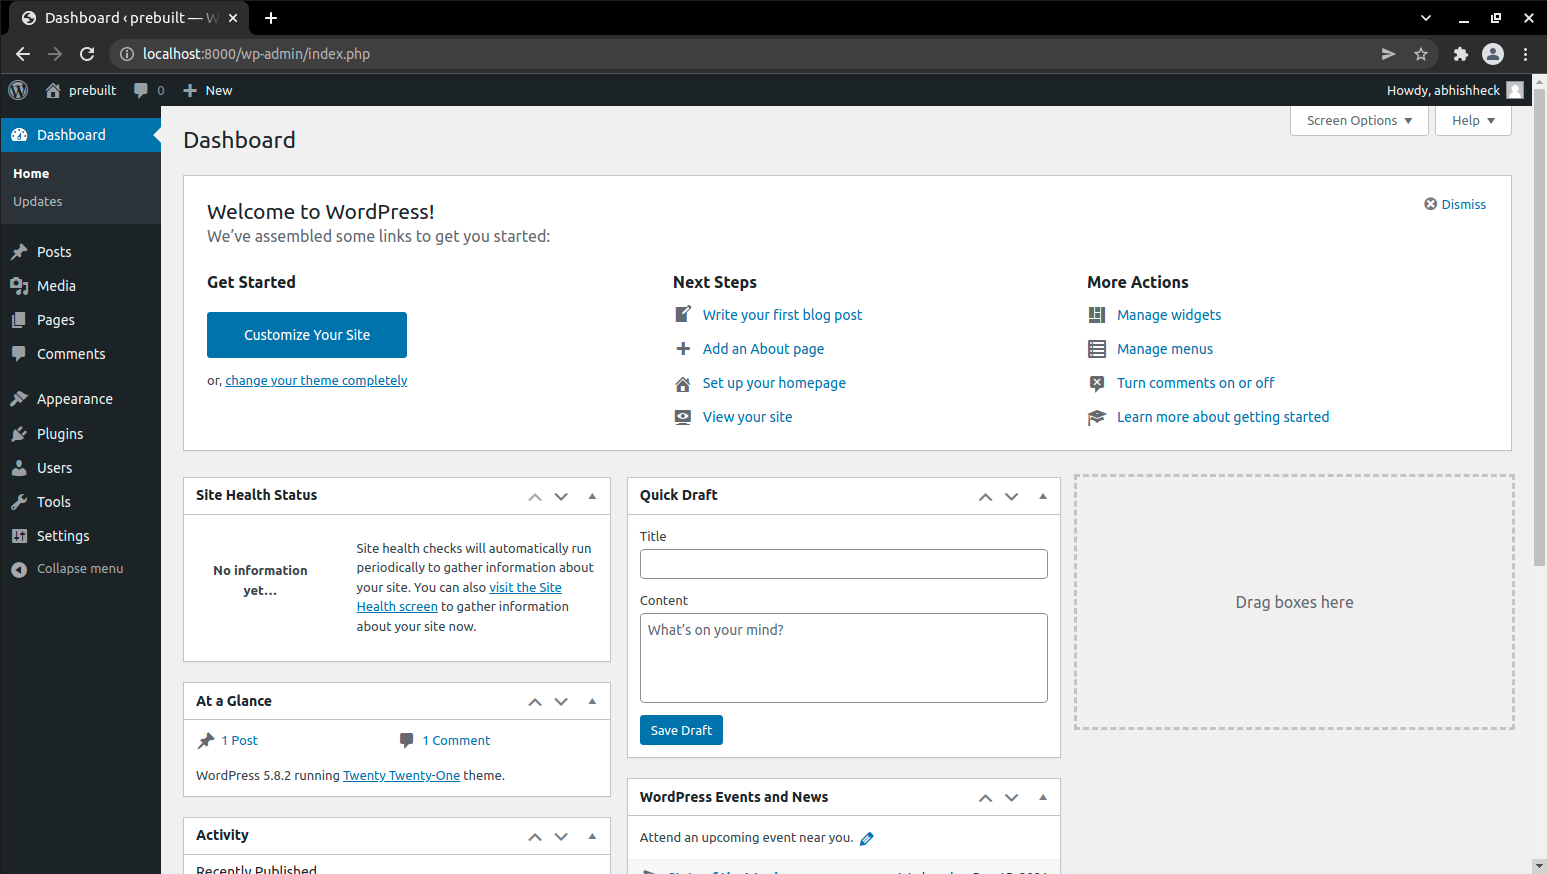
Task: Go to Updates submenu
Action: (x=38, y=201)
